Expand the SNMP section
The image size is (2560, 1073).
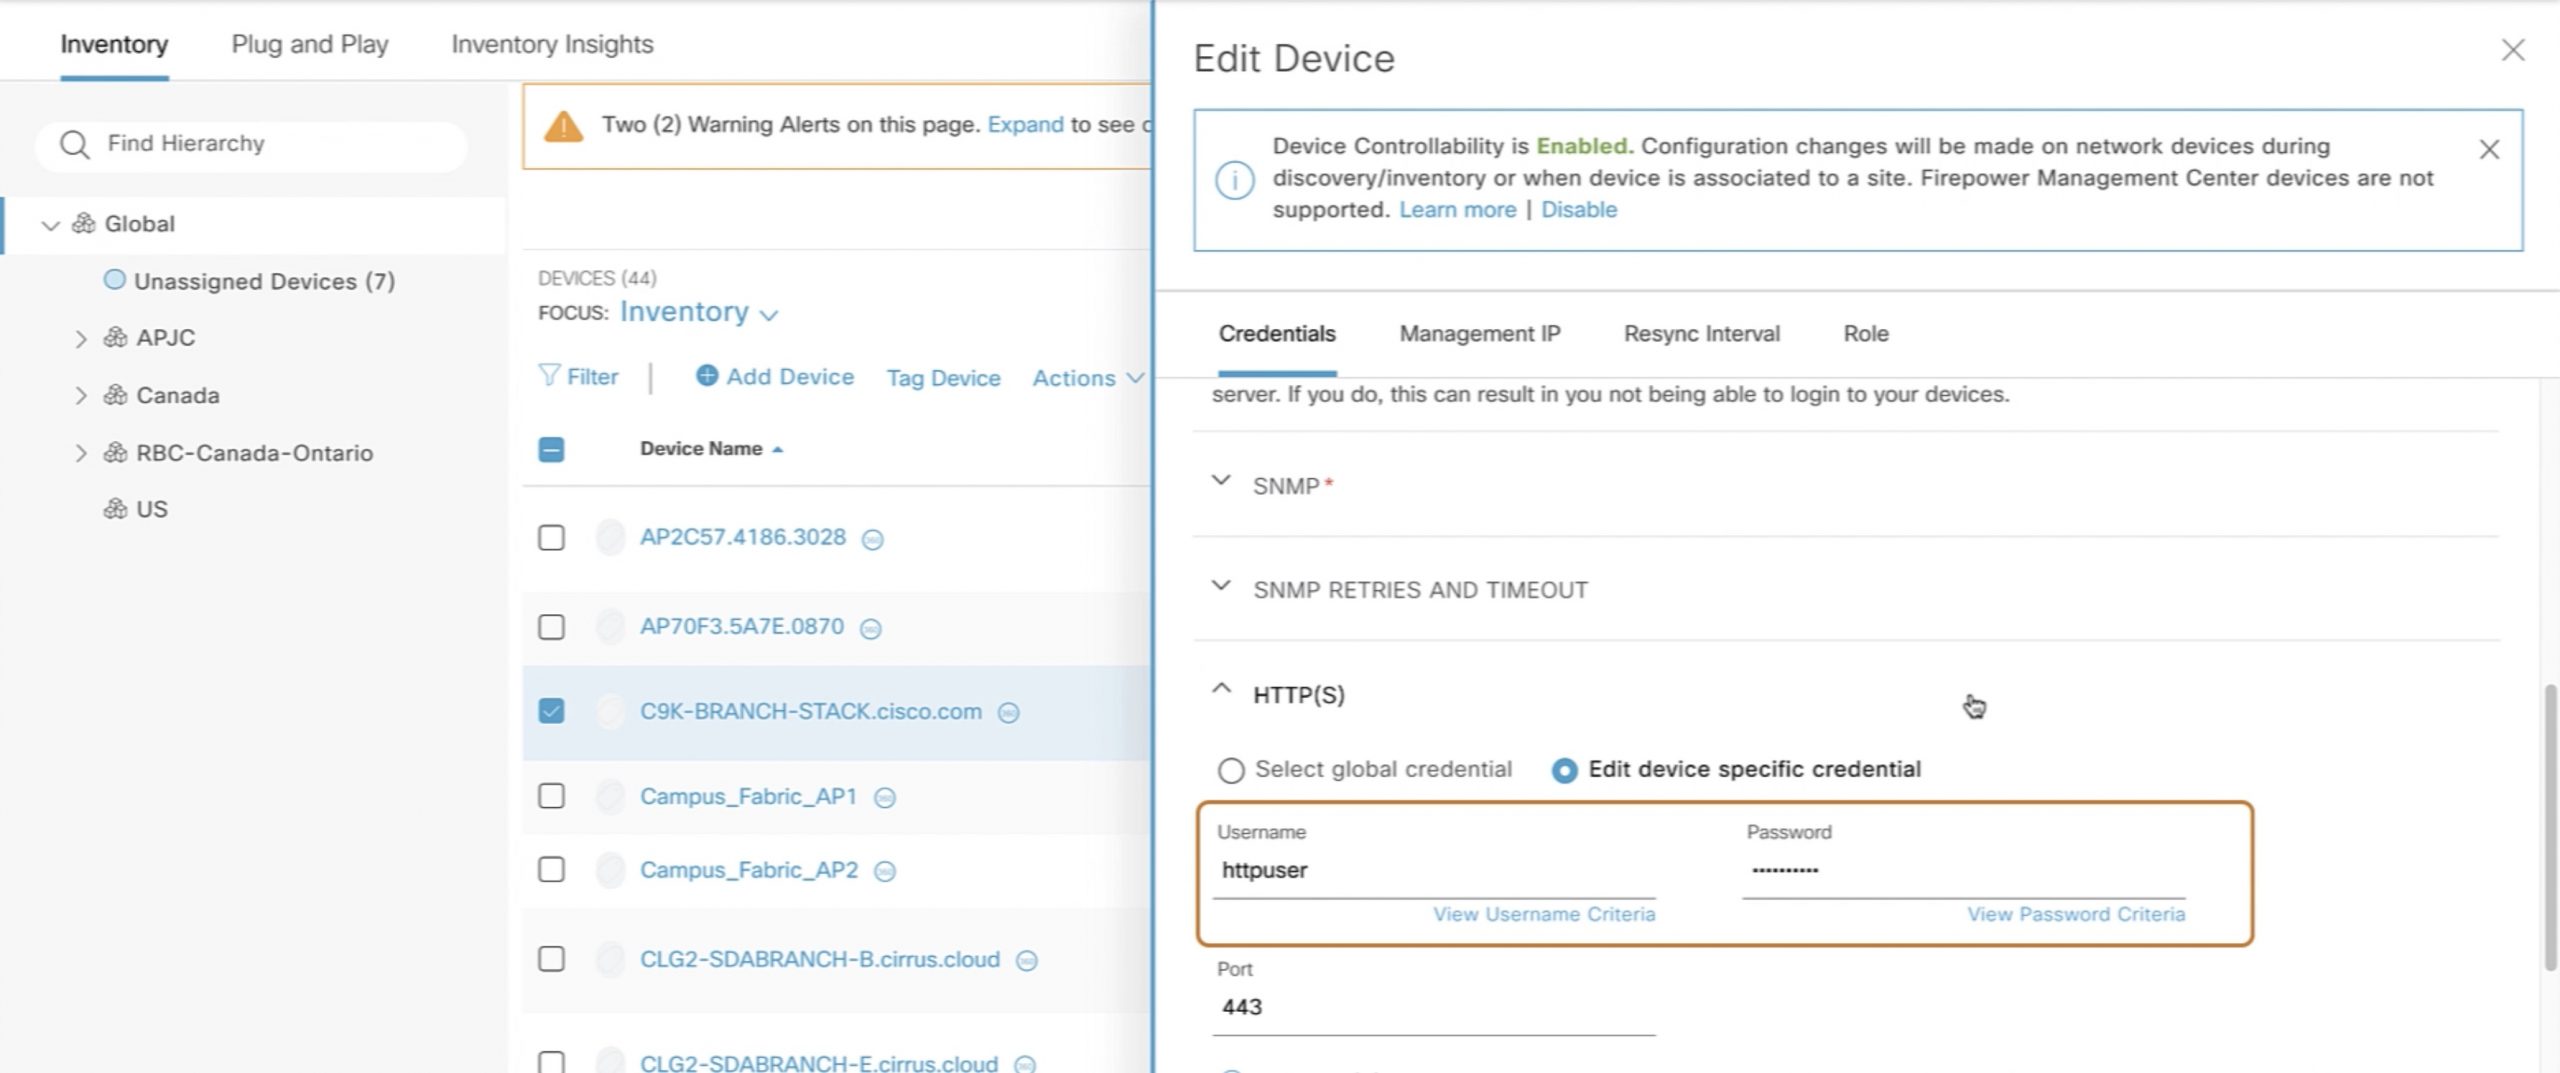click(1221, 481)
